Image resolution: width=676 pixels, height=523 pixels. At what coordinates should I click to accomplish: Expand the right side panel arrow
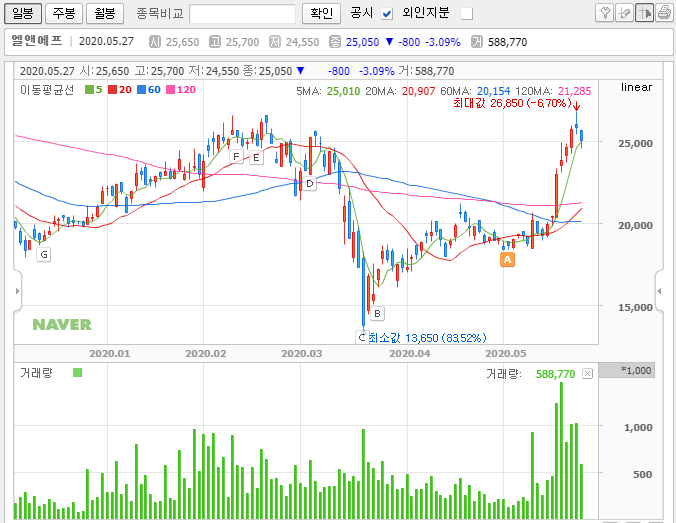(659, 291)
